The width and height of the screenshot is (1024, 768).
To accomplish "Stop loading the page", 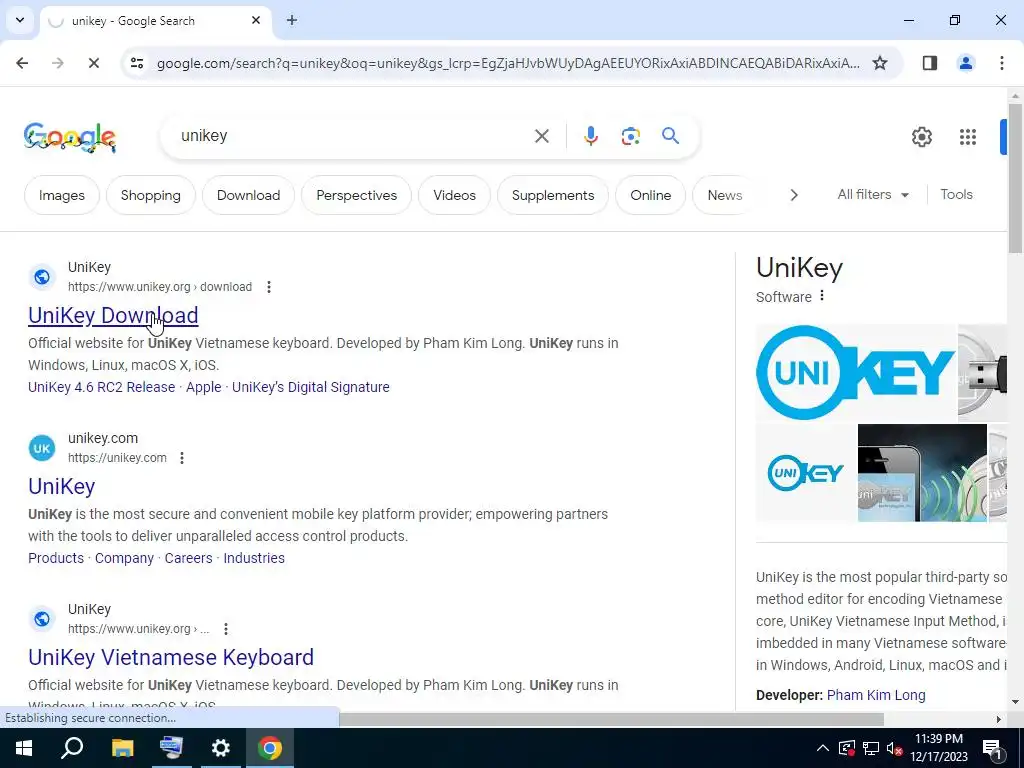I will point(93,63).
